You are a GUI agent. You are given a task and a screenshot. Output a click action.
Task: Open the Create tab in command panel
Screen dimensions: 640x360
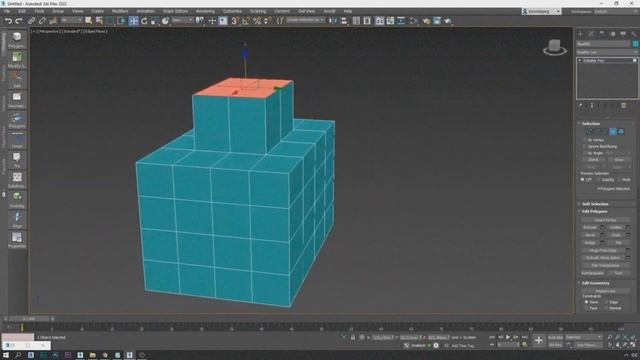point(580,34)
